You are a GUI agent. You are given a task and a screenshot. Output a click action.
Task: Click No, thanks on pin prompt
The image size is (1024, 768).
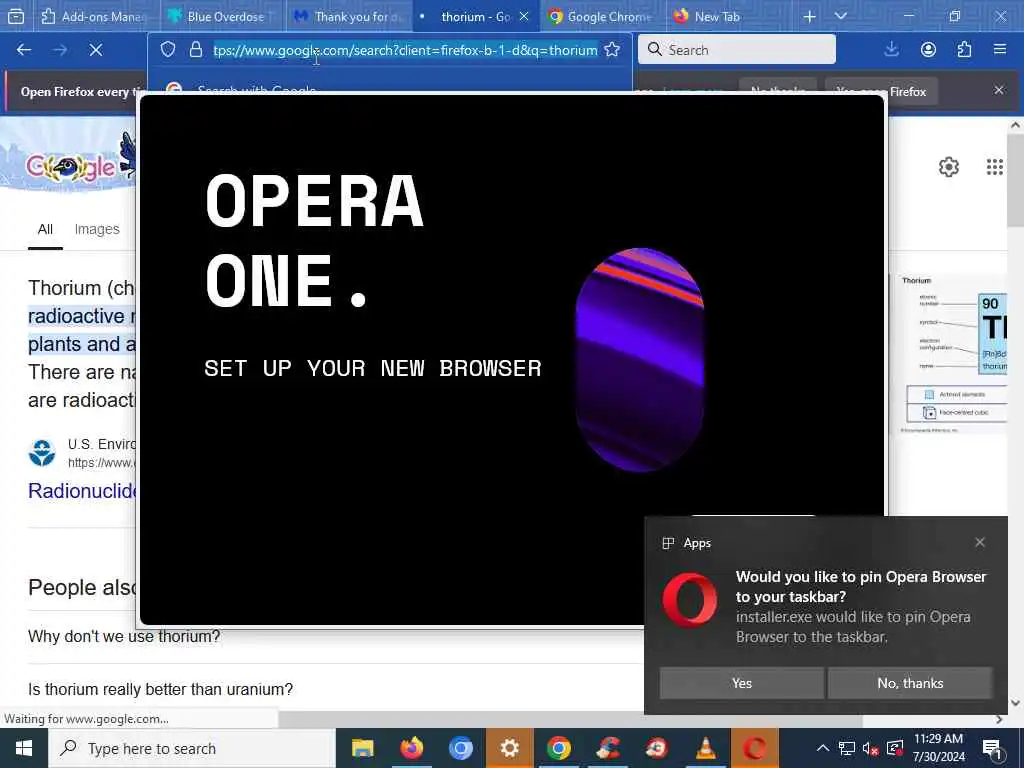(910, 683)
